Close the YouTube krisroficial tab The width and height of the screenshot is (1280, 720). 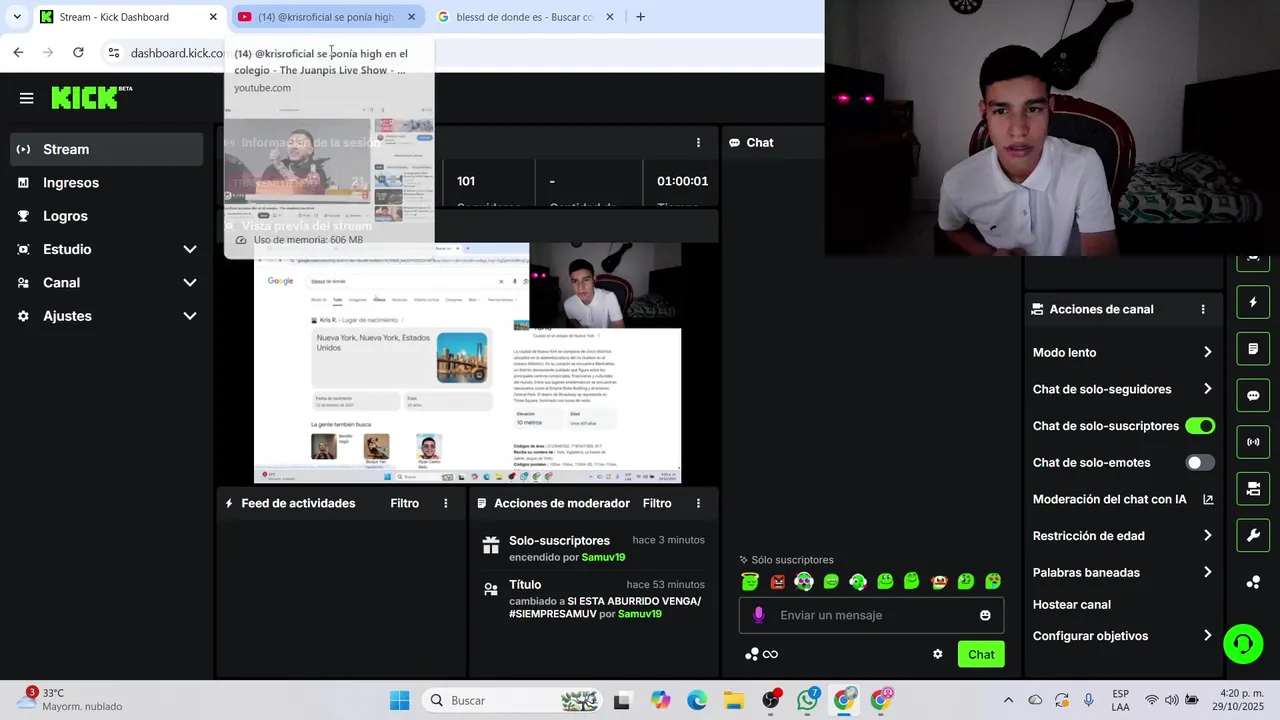(x=411, y=17)
